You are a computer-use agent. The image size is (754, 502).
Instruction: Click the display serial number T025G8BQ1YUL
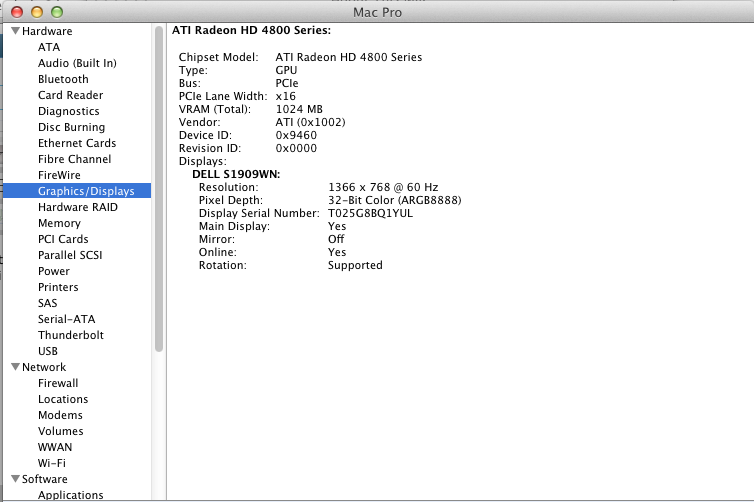[x=370, y=213]
